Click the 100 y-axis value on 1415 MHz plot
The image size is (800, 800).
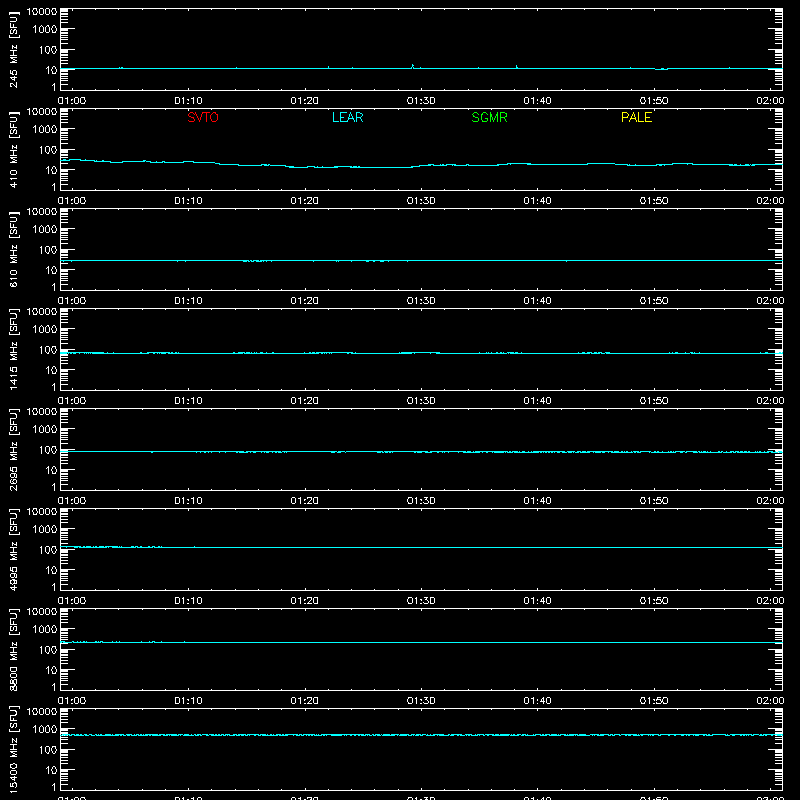[48, 350]
